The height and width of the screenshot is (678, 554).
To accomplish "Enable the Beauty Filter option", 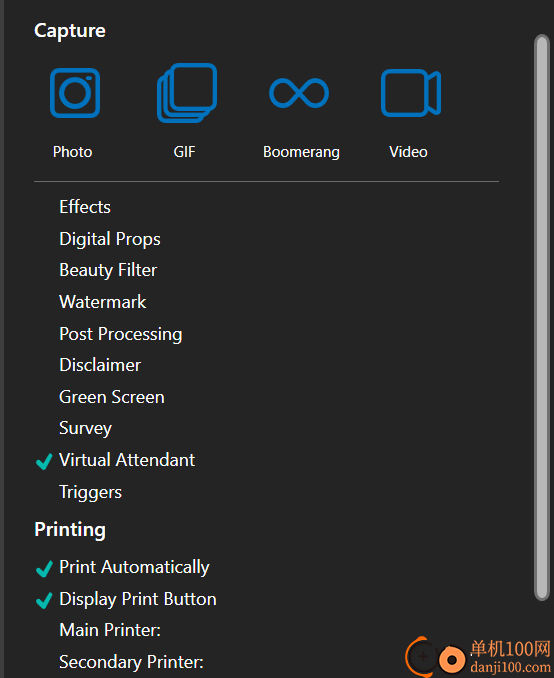I will 108,270.
